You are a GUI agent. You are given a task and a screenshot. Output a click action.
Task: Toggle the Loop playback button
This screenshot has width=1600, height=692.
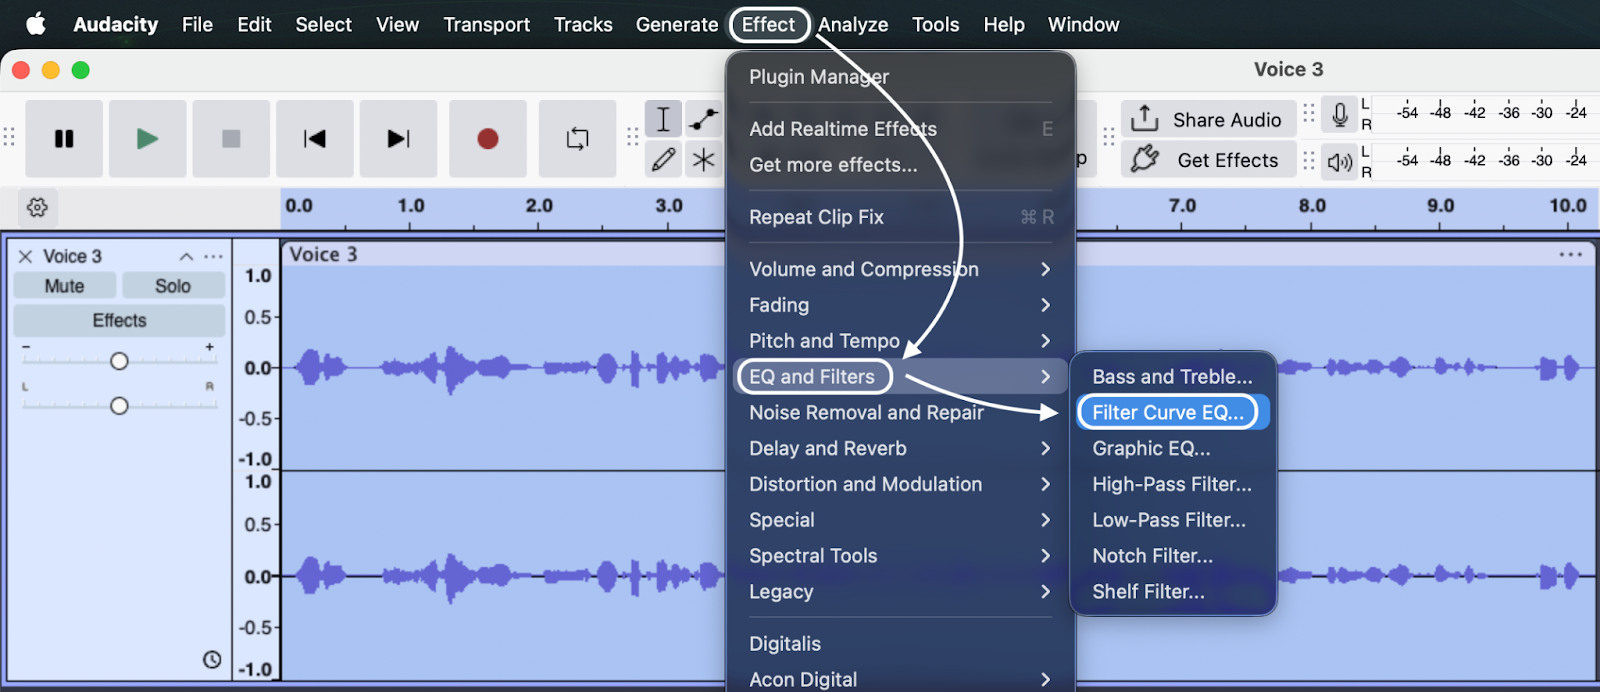577,139
